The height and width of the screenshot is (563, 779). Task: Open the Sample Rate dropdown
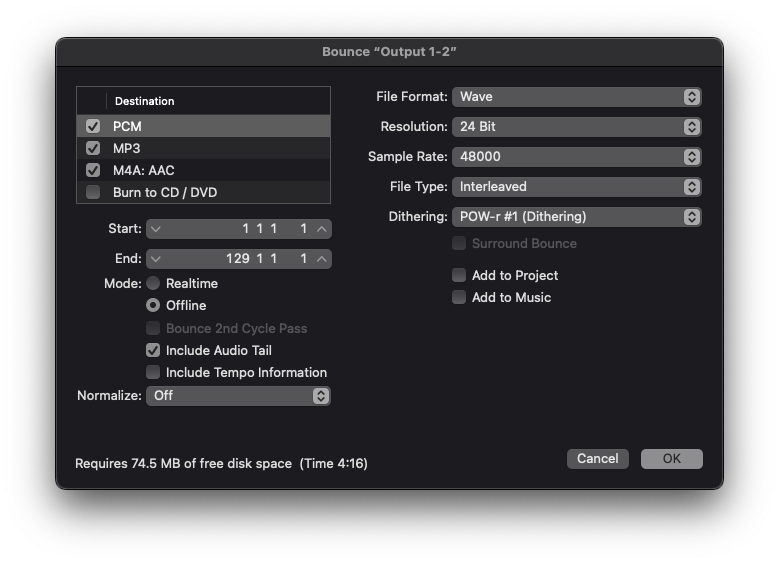576,157
